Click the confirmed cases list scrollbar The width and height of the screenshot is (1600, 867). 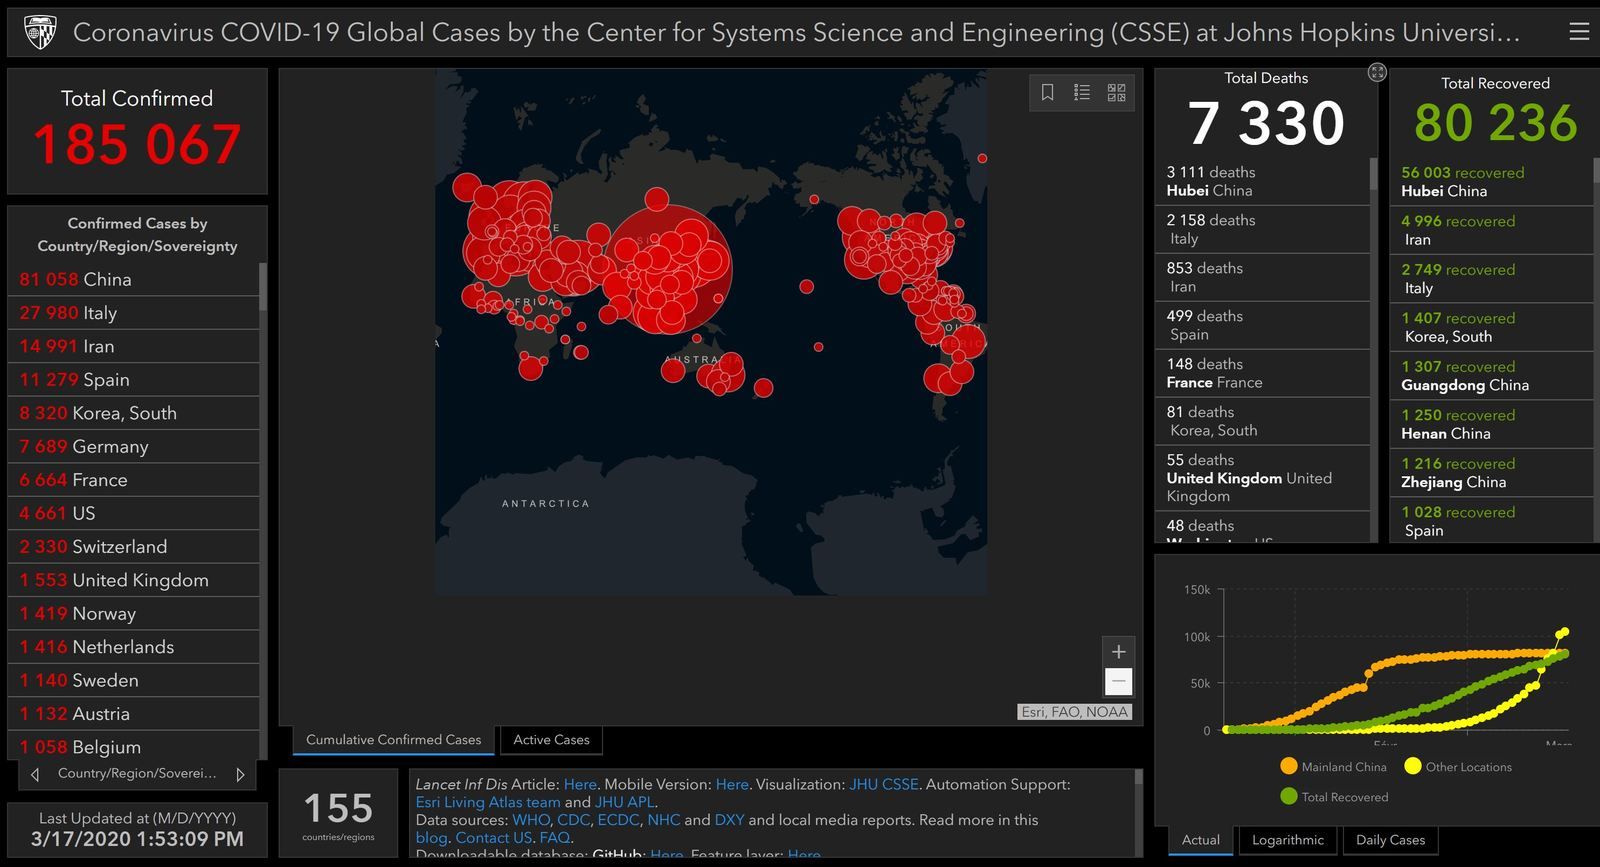tap(263, 286)
